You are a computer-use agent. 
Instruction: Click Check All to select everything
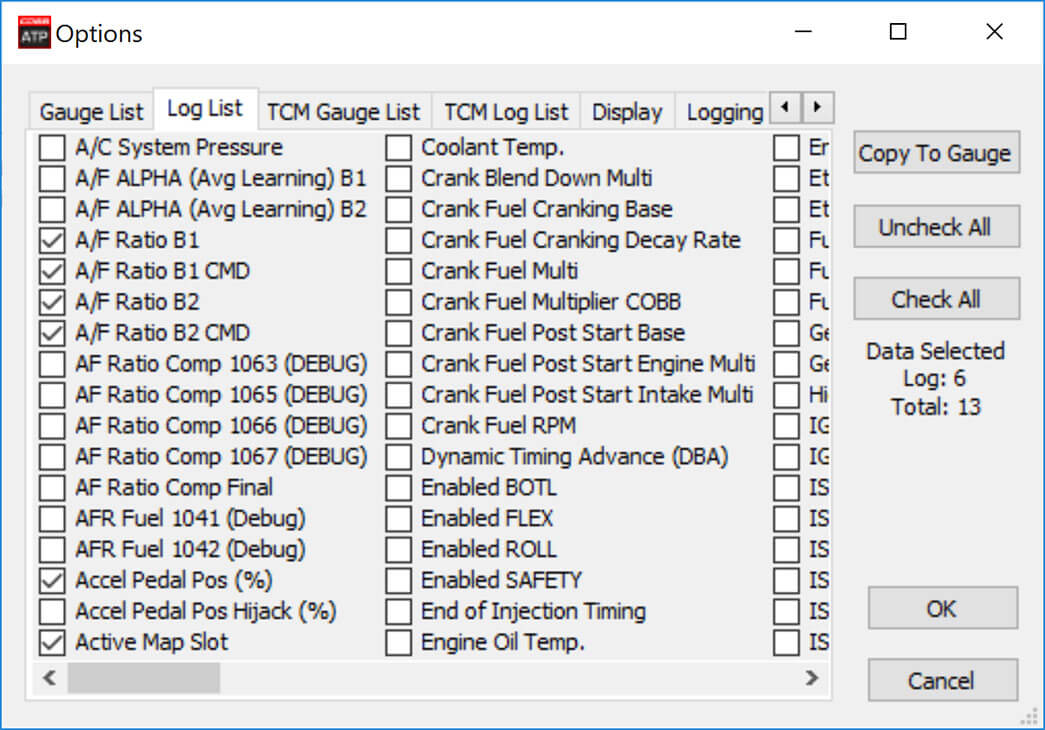pyautogui.click(x=936, y=298)
